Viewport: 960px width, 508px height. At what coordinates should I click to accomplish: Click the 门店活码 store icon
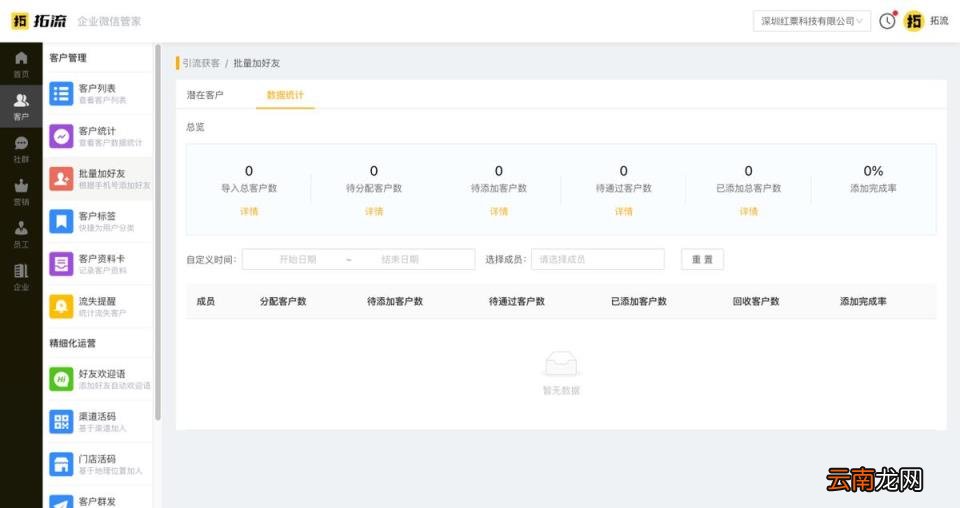pyautogui.click(x=61, y=464)
